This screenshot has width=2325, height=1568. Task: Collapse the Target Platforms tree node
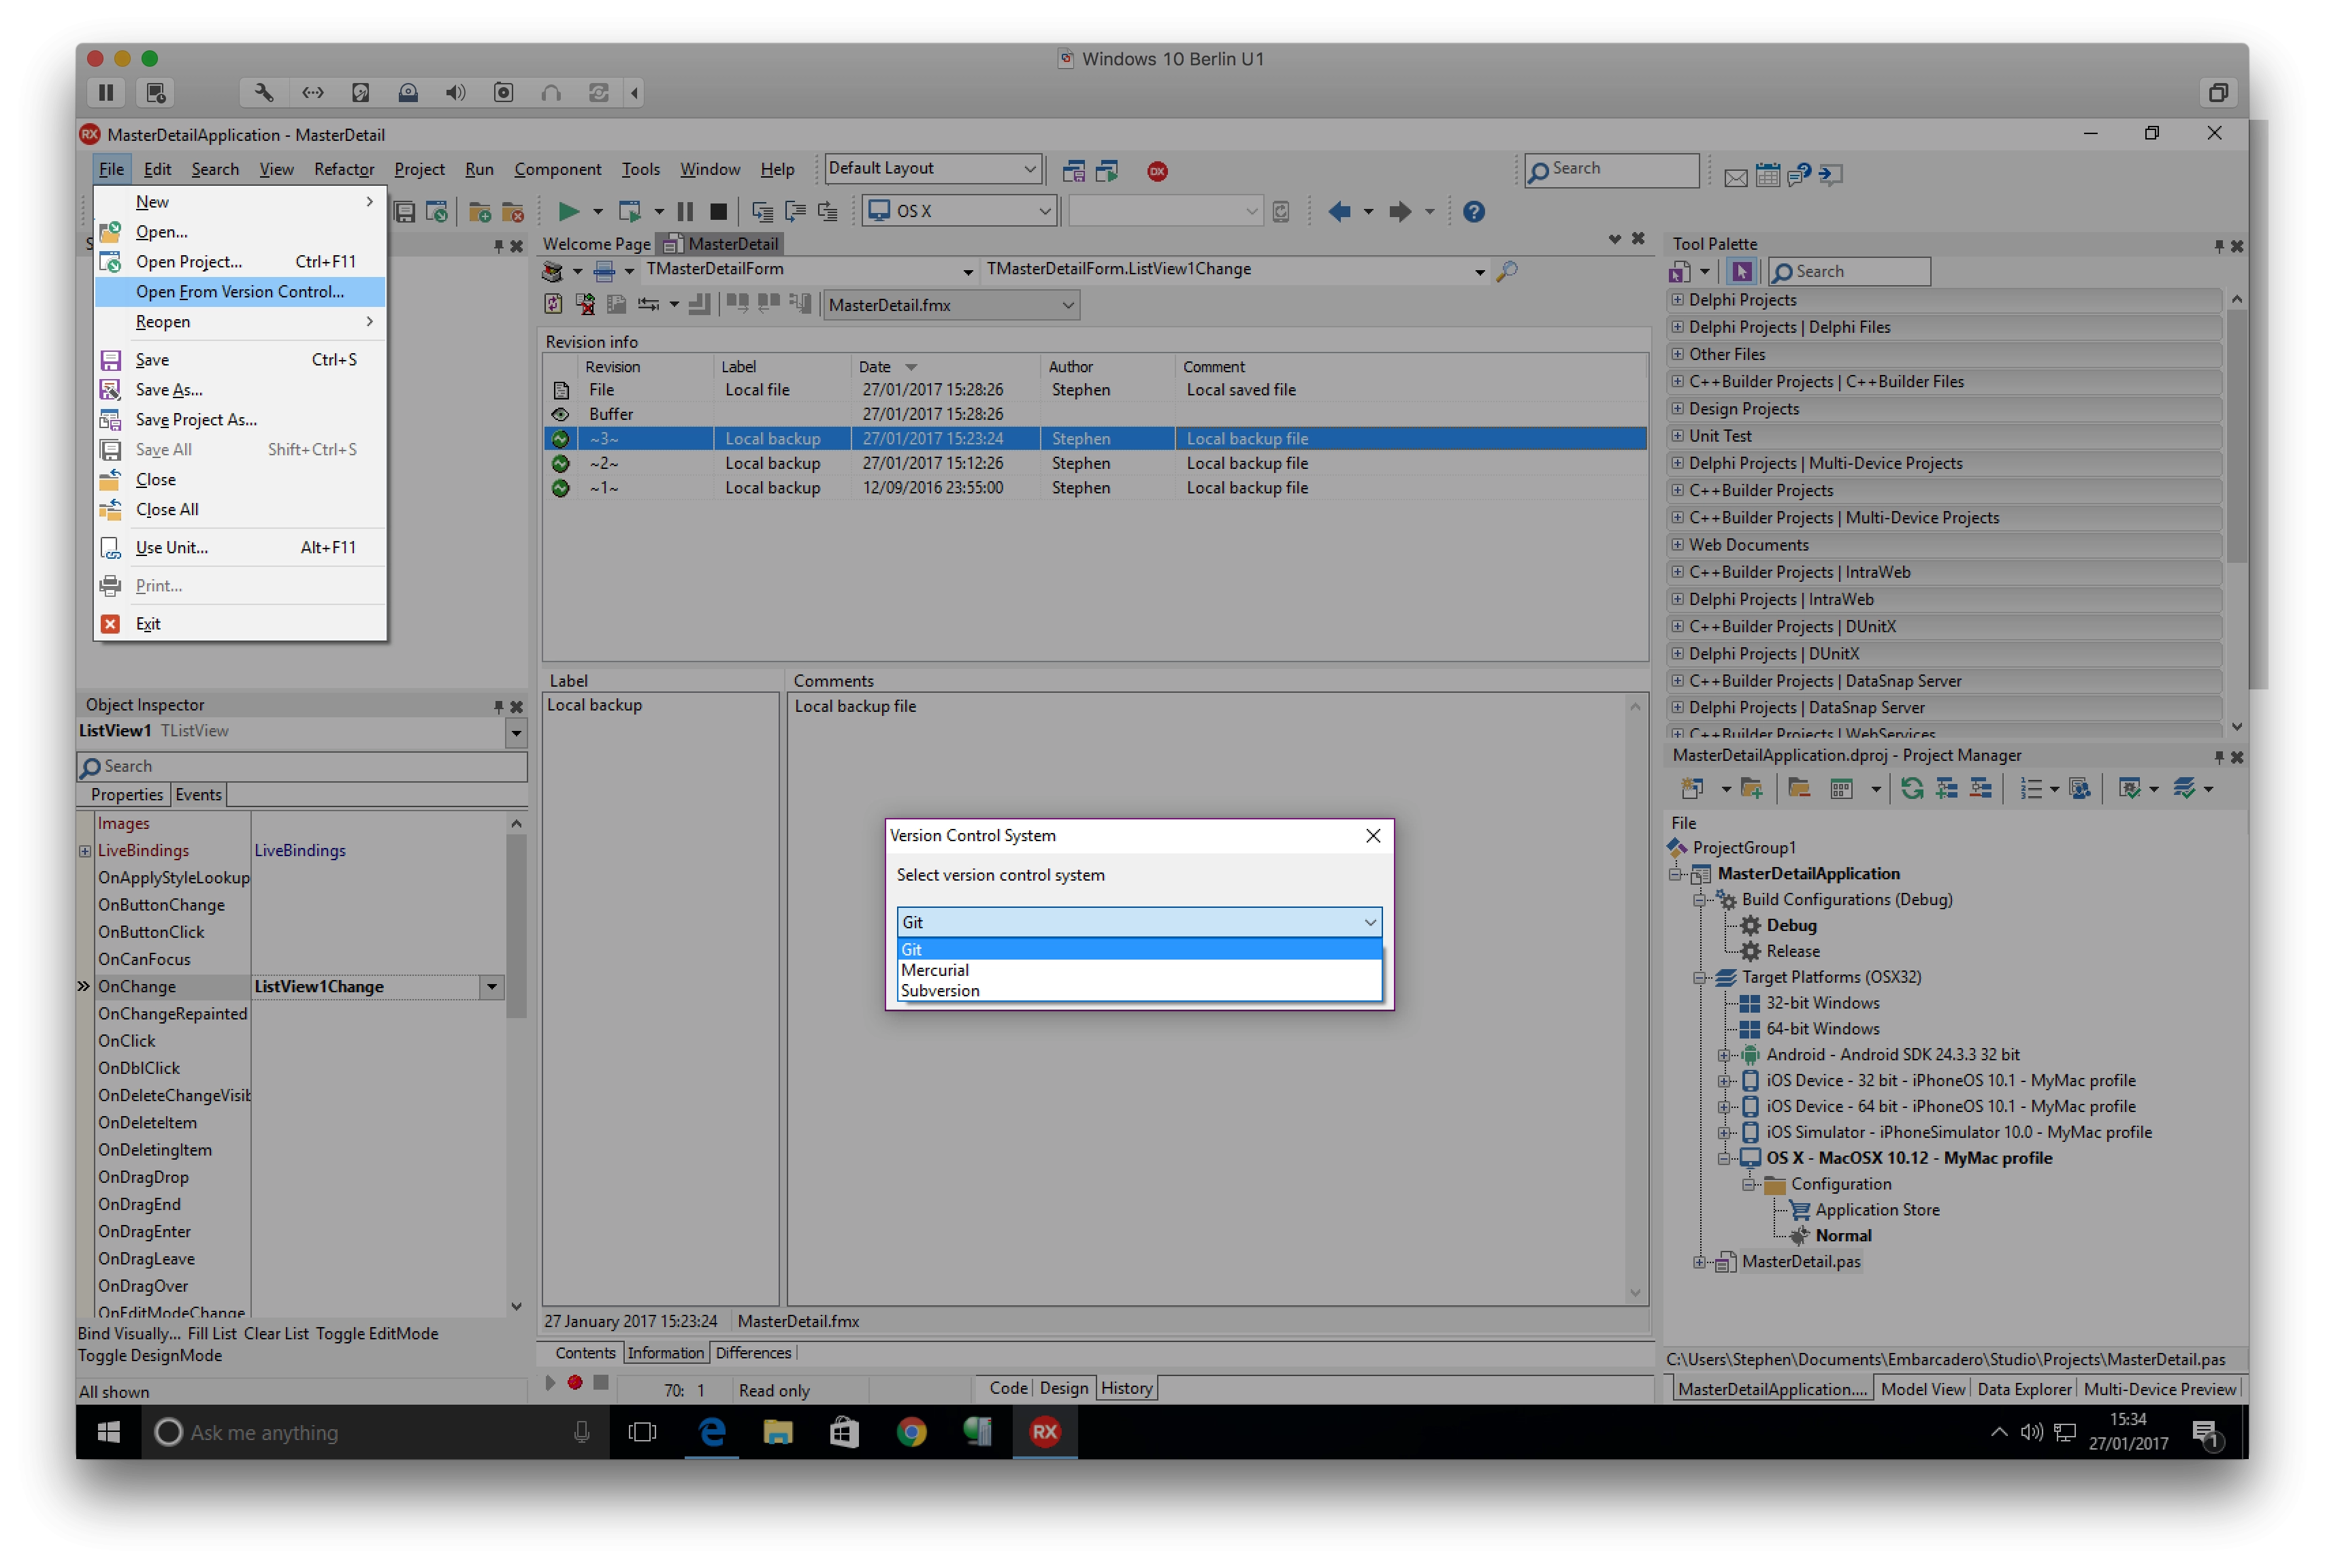tap(1699, 978)
